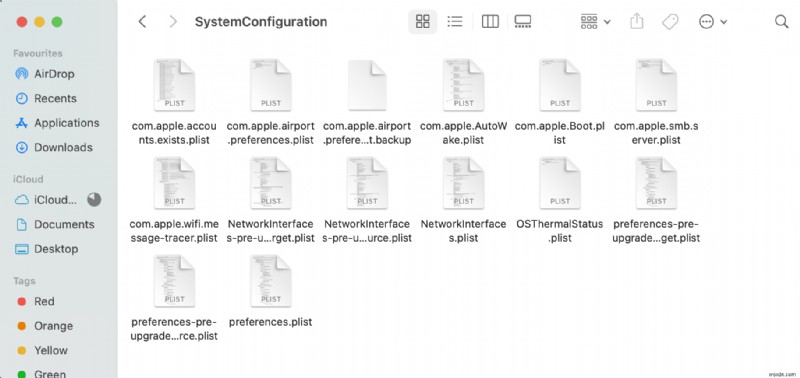Select com.apple.AutoWake.plist file icon
Image resolution: width=800 pixels, height=378 pixels.
coord(463,85)
